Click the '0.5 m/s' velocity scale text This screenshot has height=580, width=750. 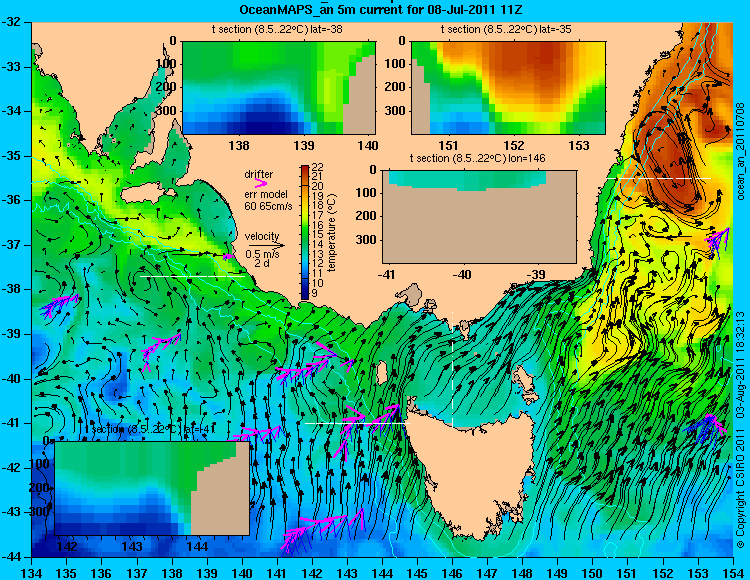(x=263, y=254)
